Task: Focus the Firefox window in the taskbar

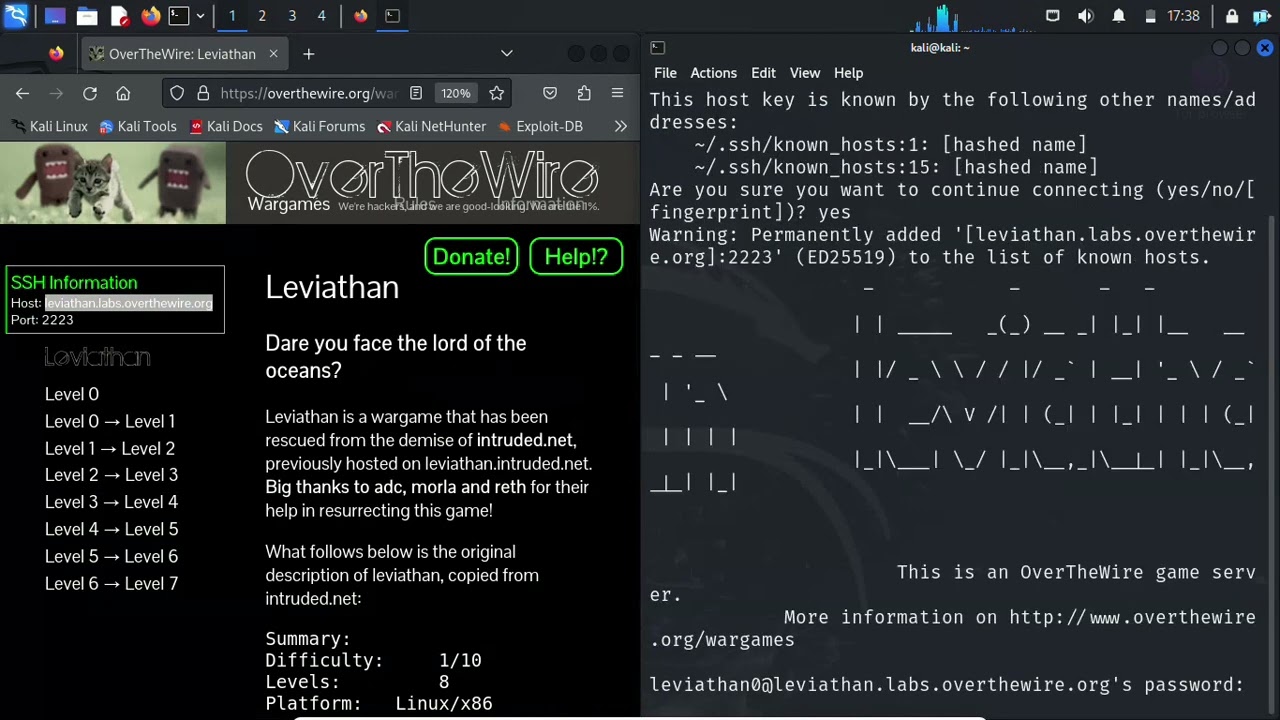Action: 361,16
